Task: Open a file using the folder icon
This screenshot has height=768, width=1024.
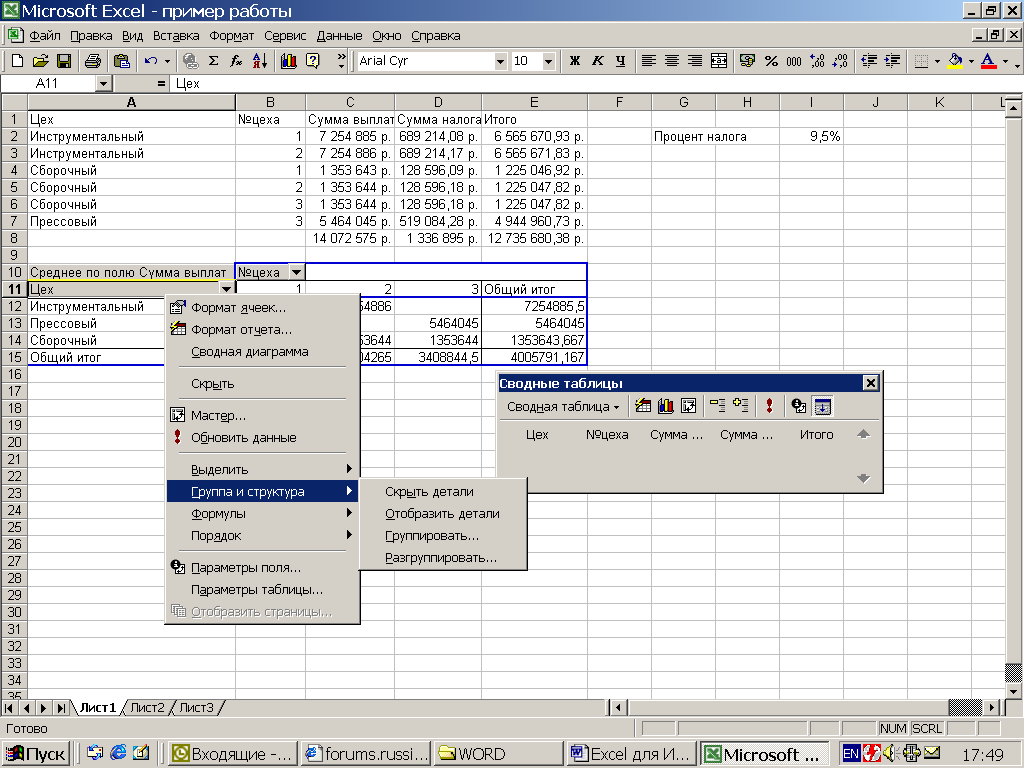Action: [x=40, y=61]
